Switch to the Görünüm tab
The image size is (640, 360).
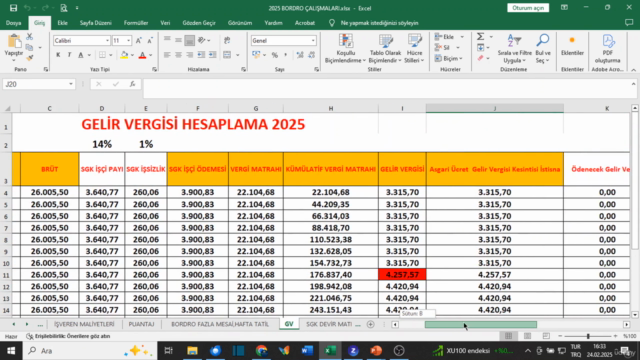tap(240, 23)
